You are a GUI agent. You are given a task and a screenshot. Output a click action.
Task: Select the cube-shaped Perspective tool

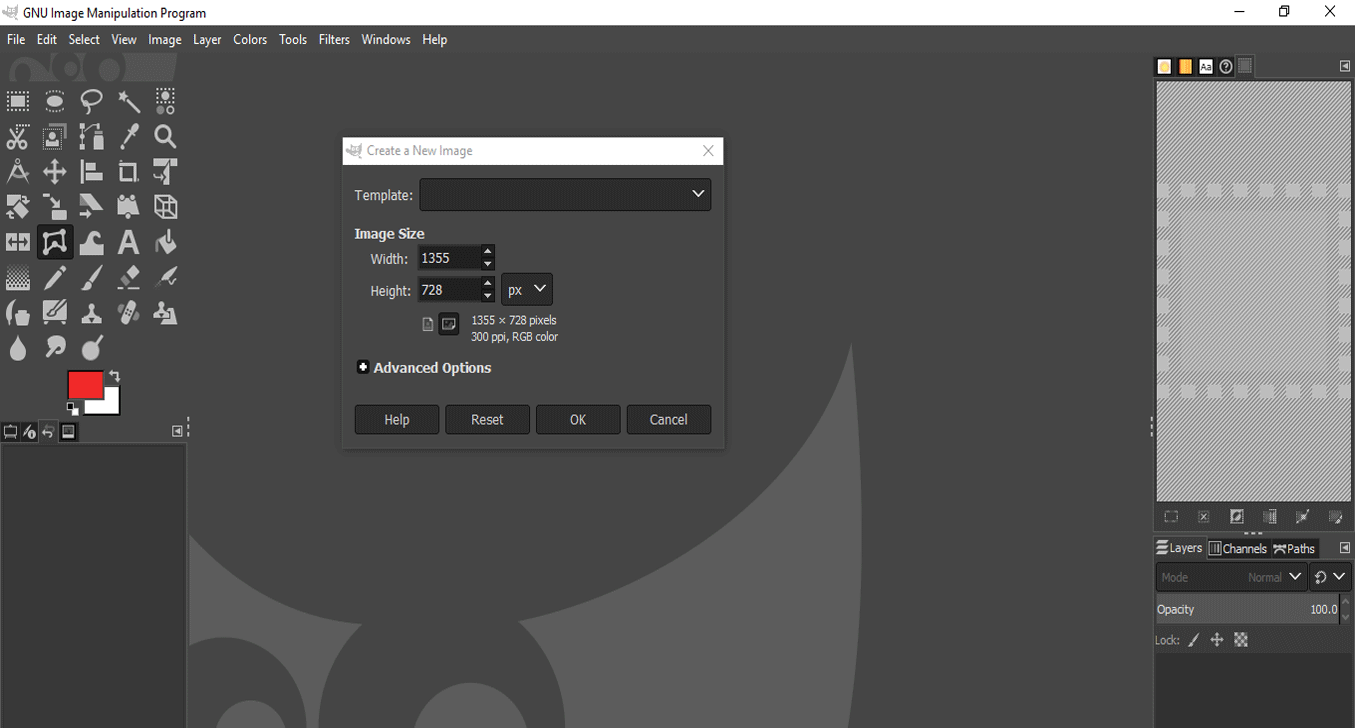[166, 207]
